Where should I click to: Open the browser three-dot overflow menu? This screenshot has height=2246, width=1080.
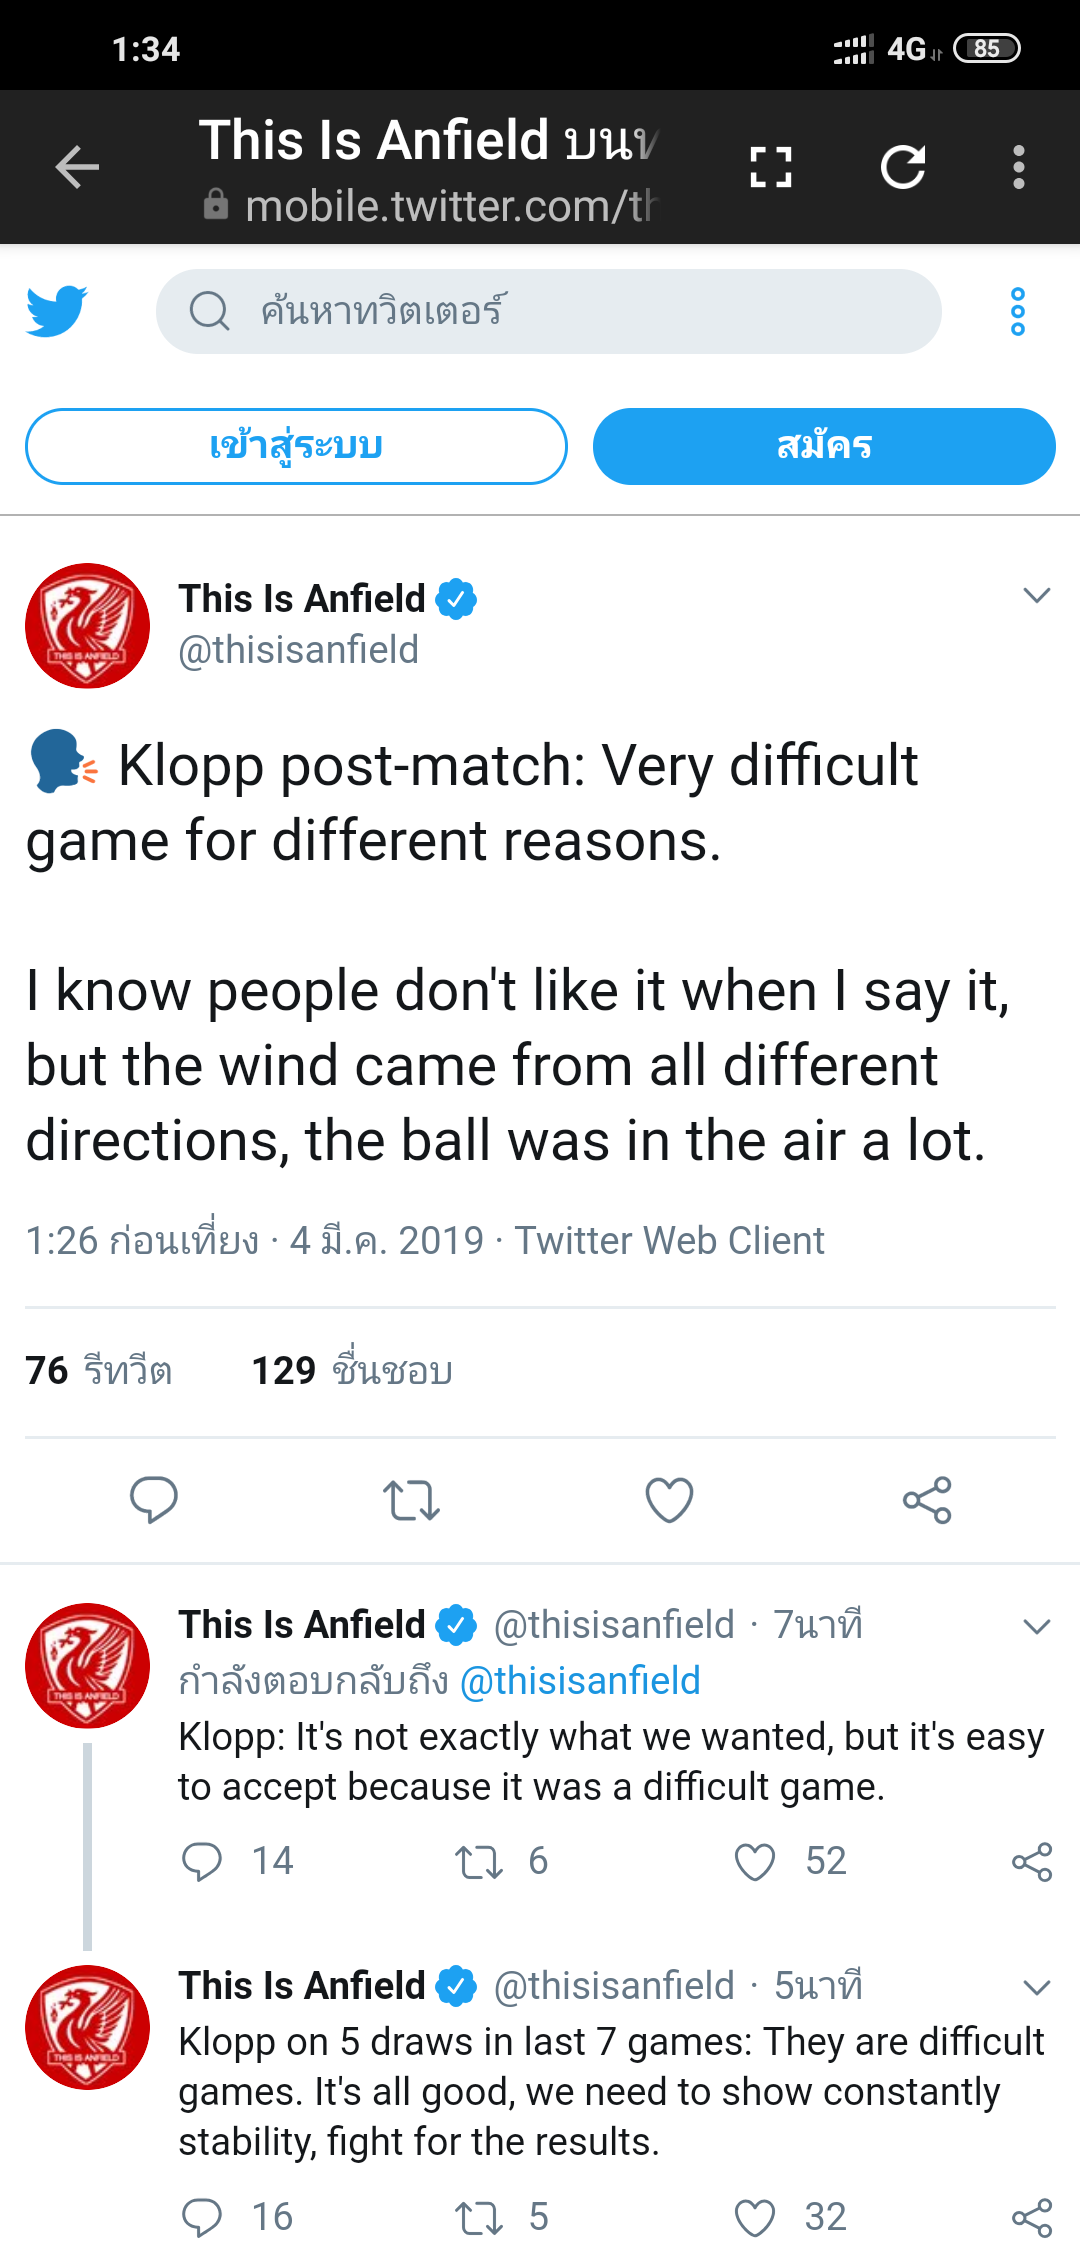(x=1018, y=167)
